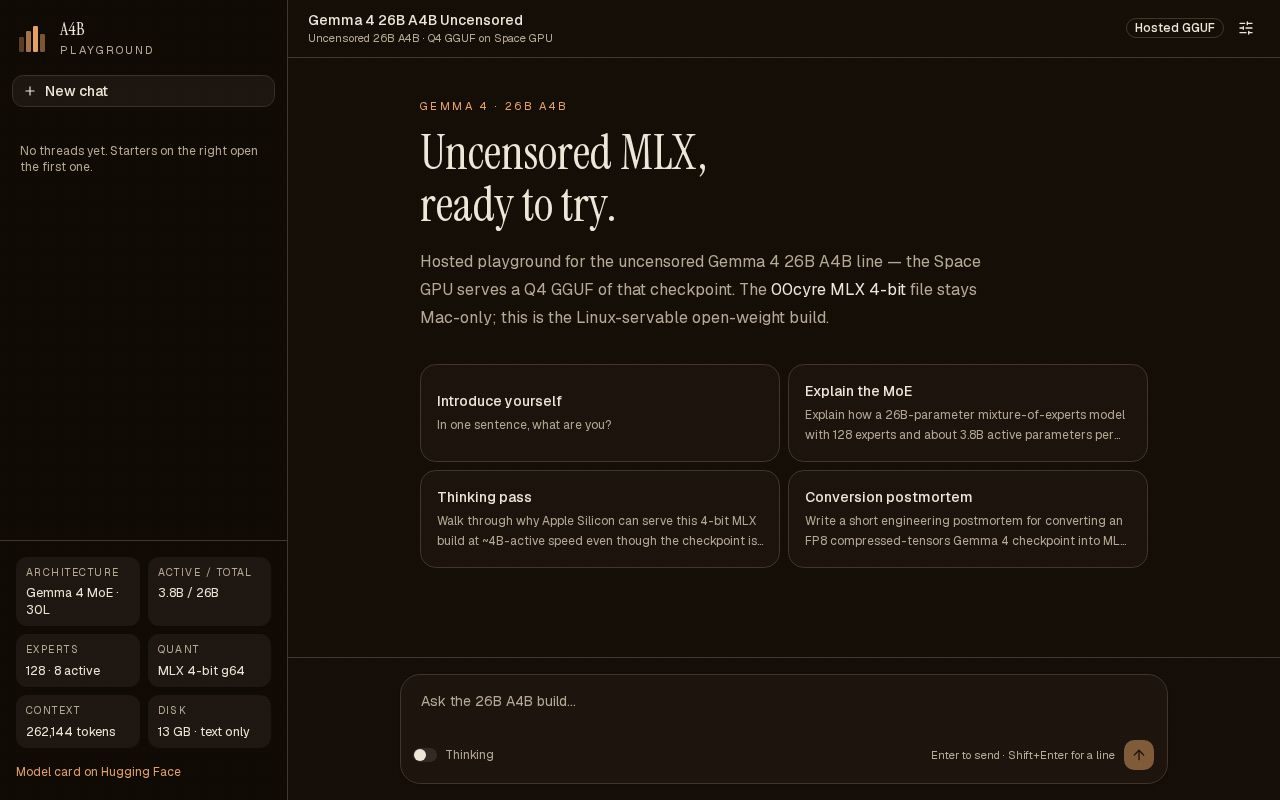1280x800 pixels.
Task: Toggle the Thinking switch on
Action: [425, 755]
